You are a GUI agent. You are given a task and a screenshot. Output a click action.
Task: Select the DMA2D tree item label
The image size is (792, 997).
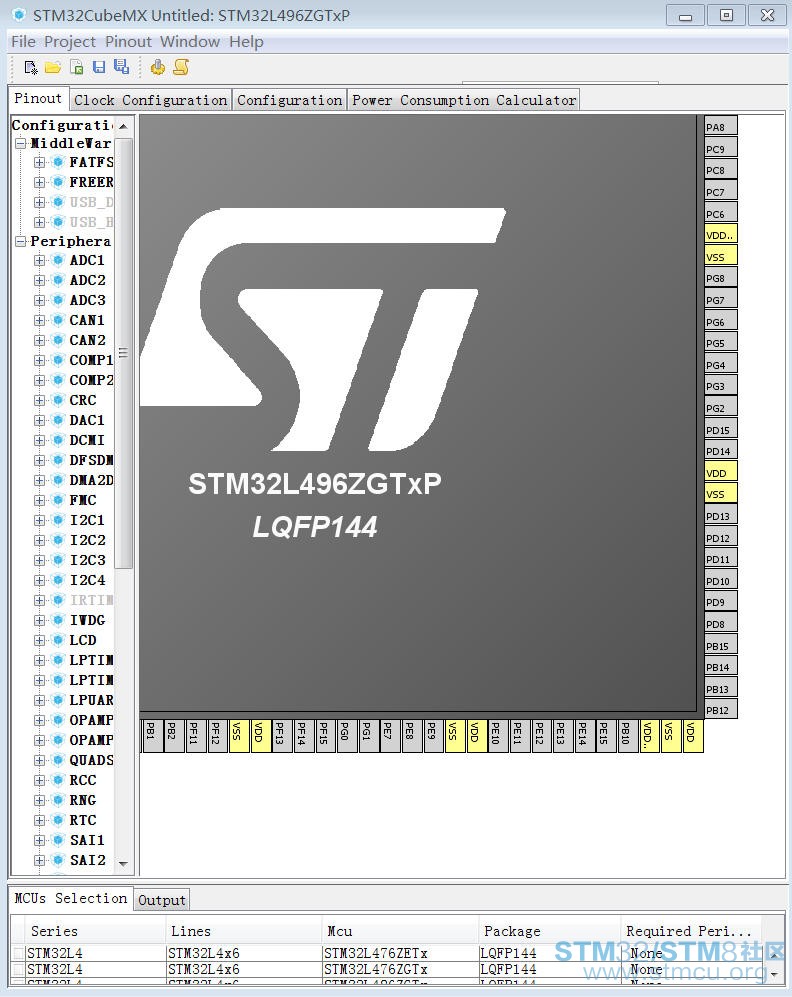pos(92,480)
